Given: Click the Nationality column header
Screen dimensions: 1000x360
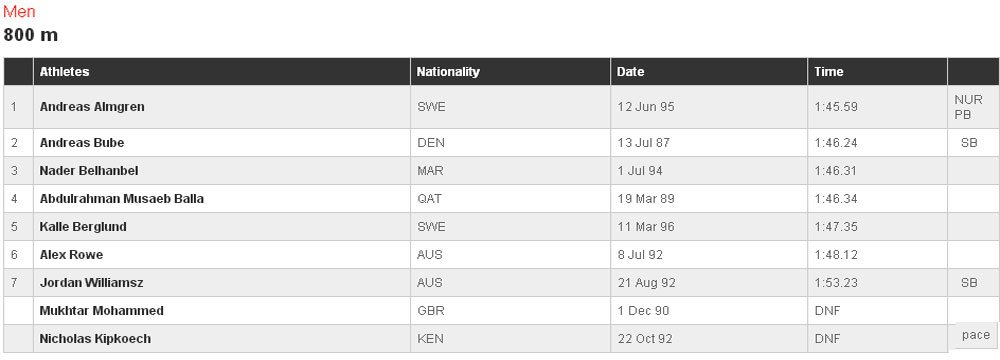Looking at the screenshot, I should [448, 71].
